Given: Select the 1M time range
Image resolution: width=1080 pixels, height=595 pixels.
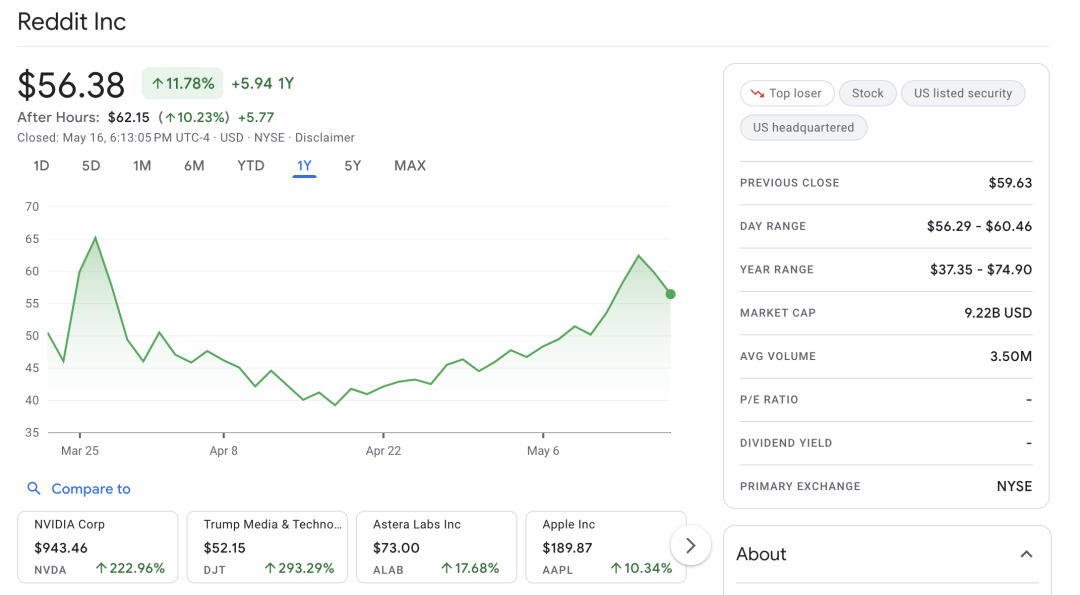Looking at the screenshot, I should point(142,166).
